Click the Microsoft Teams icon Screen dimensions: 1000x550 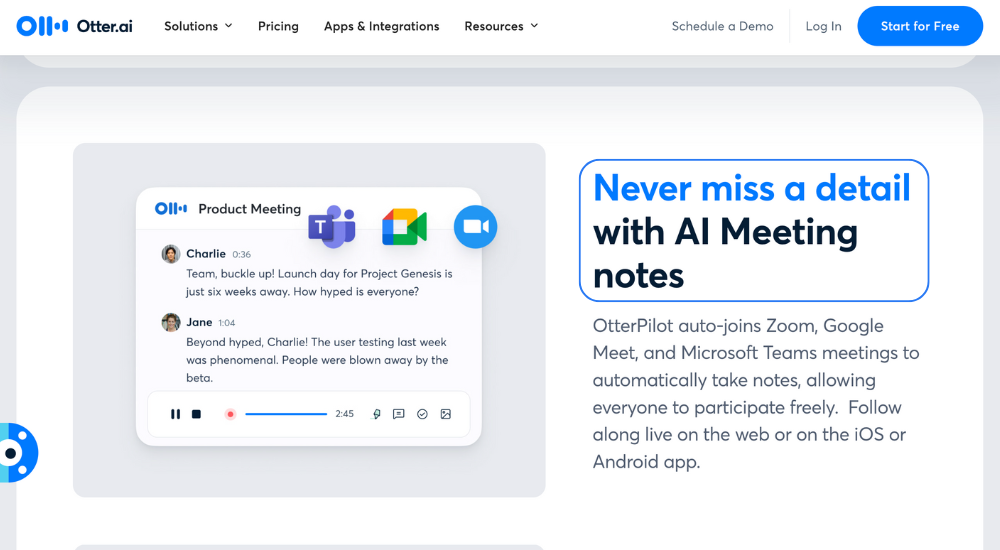(332, 227)
